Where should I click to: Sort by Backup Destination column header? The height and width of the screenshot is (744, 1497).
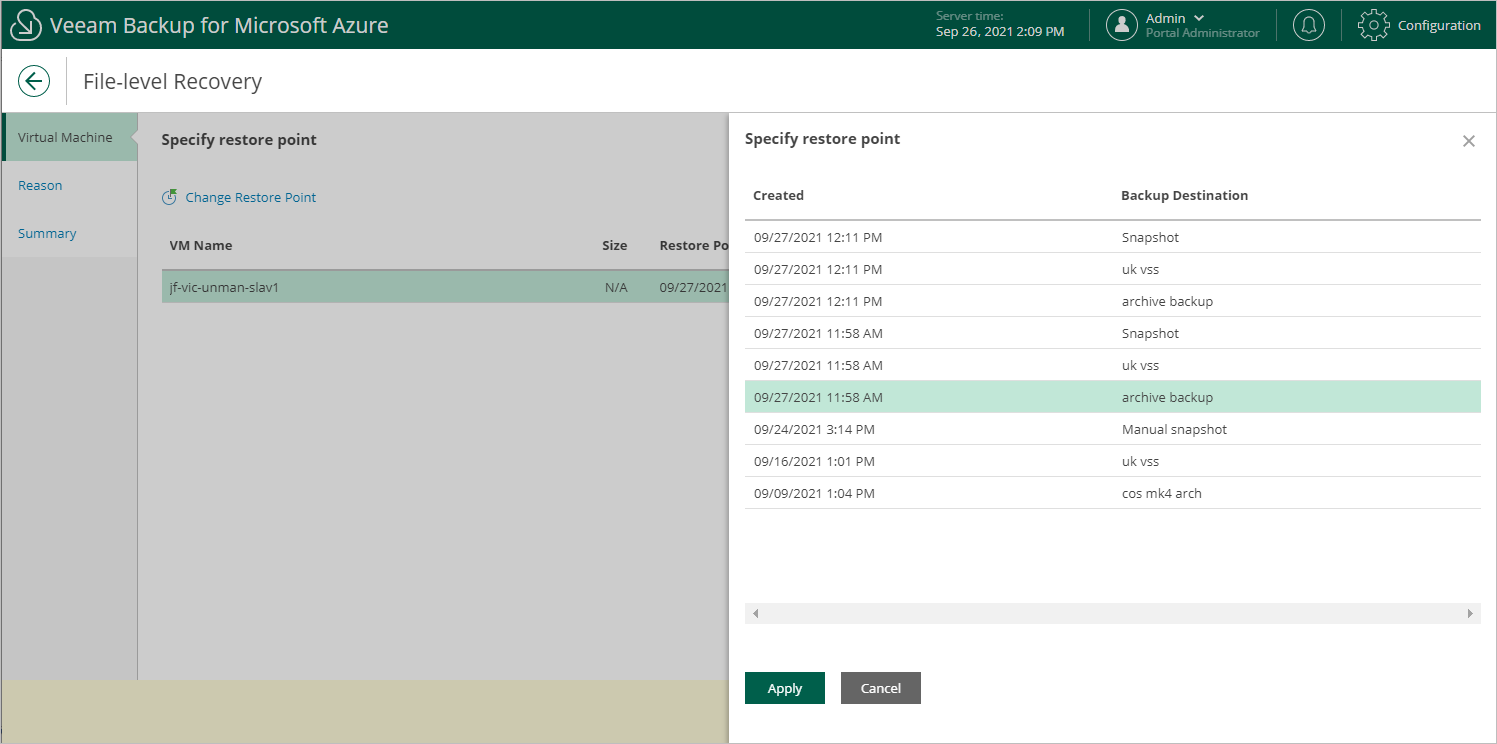pyautogui.click(x=1184, y=195)
